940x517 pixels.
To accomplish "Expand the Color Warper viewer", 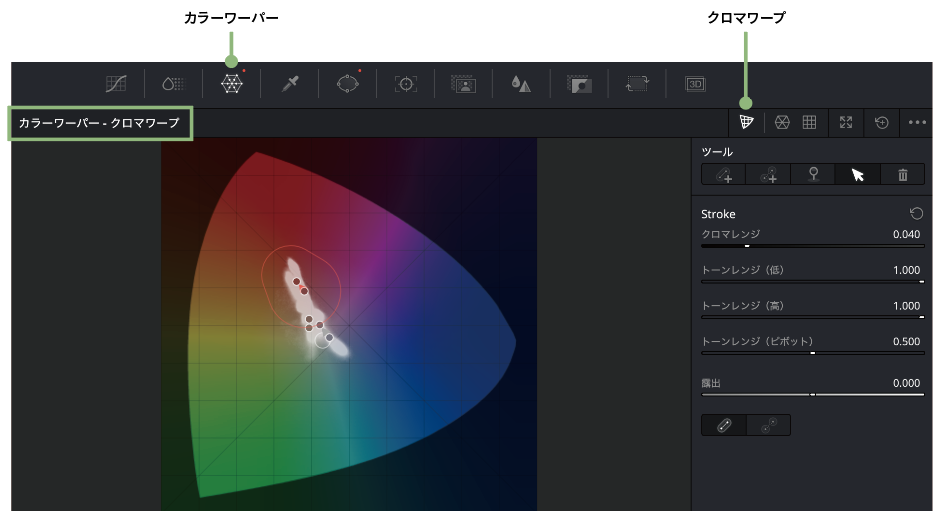I will 846,122.
